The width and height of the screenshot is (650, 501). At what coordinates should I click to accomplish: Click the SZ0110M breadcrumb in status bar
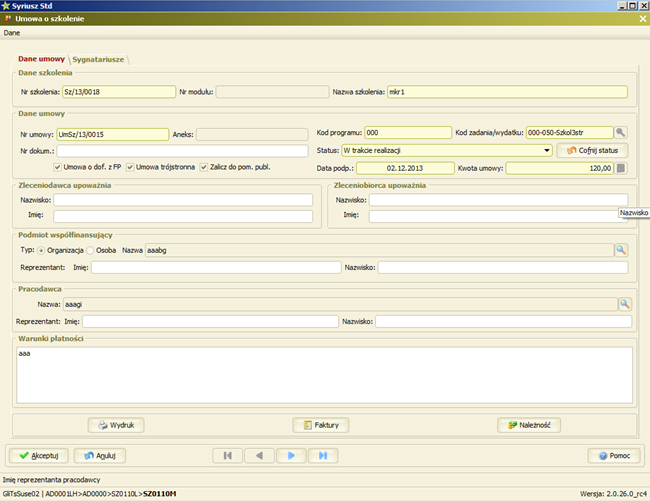point(160,494)
